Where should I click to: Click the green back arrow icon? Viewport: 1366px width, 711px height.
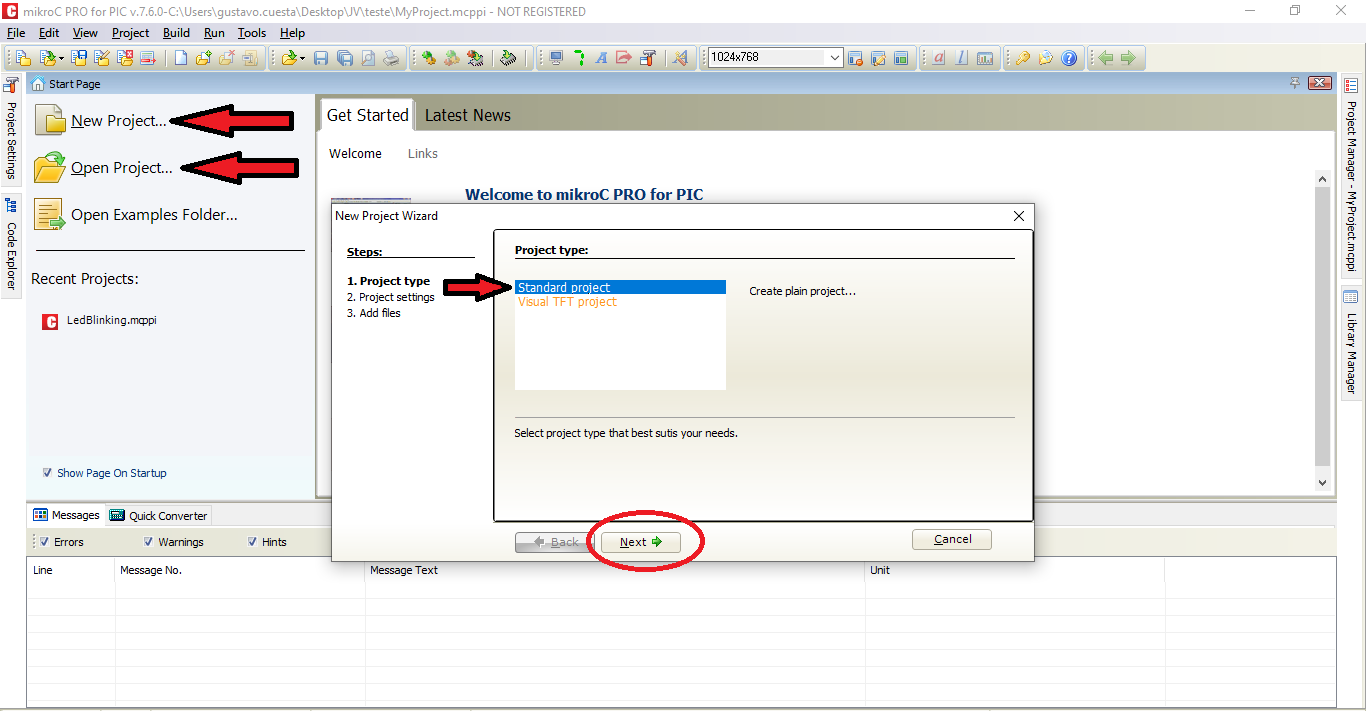click(1105, 58)
